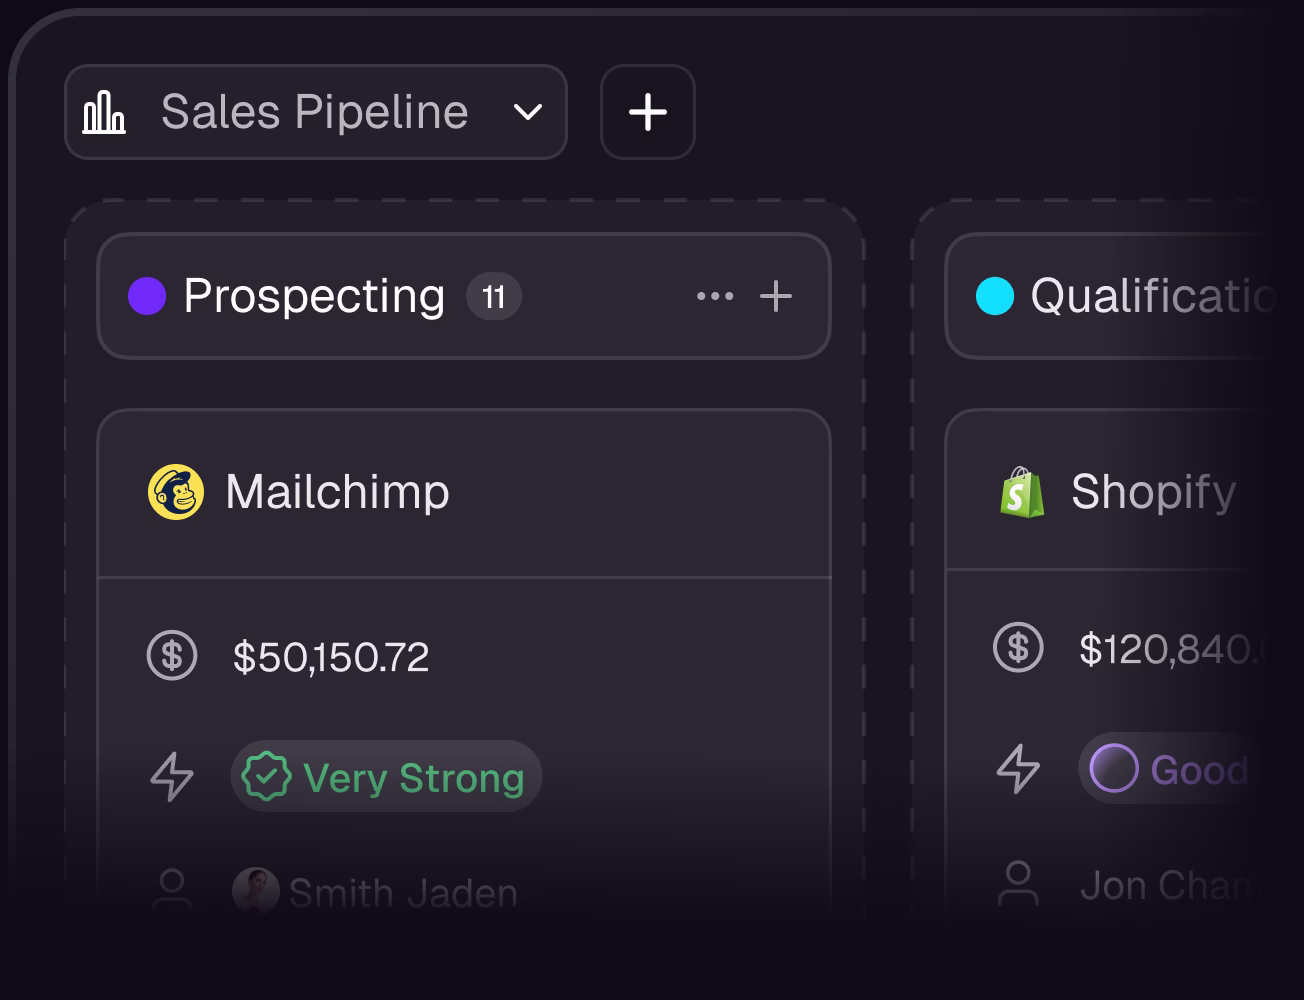Add a new deal to Prospecting column
This screenshot has width=1304, height=1000.
[776, 296]
